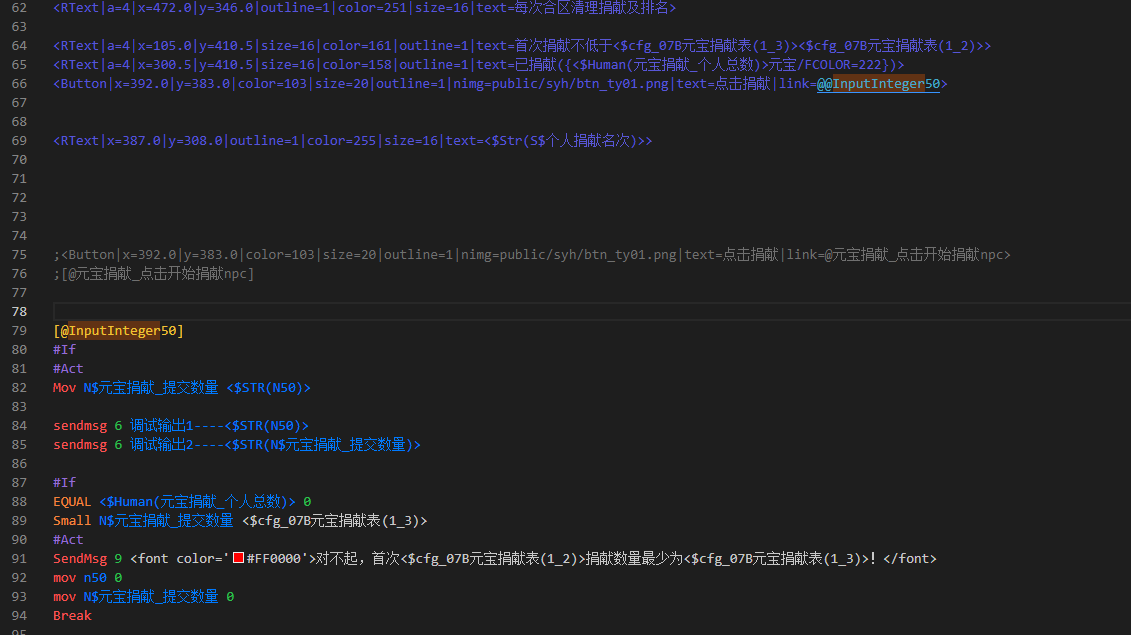Click 'Small' keyword on line 89
The height and width of the screenshot is (635, 1131).
[x=72, y=520]
